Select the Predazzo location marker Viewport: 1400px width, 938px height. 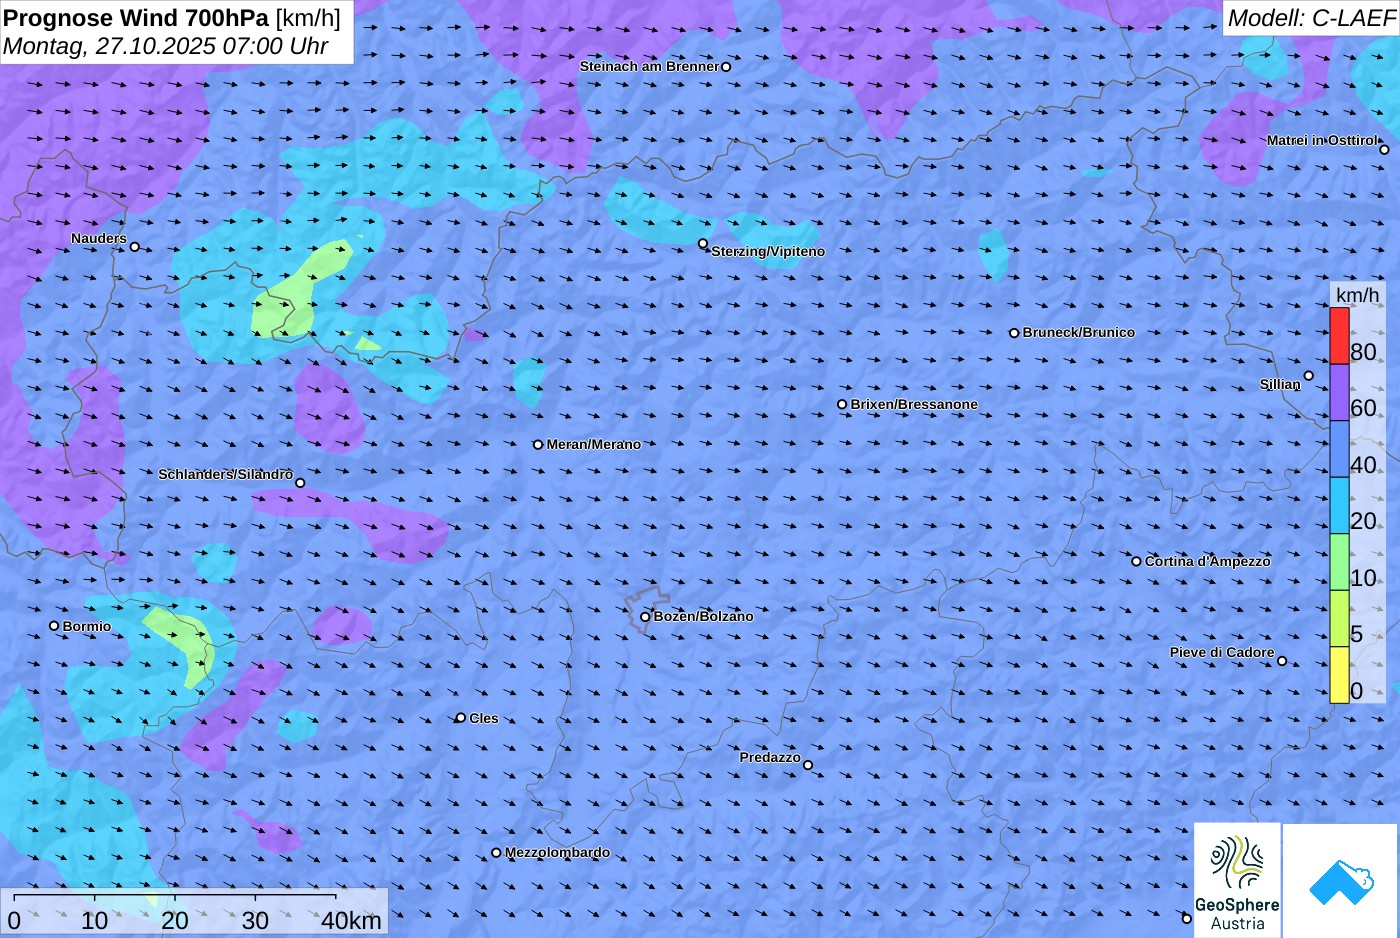(808, 765)
